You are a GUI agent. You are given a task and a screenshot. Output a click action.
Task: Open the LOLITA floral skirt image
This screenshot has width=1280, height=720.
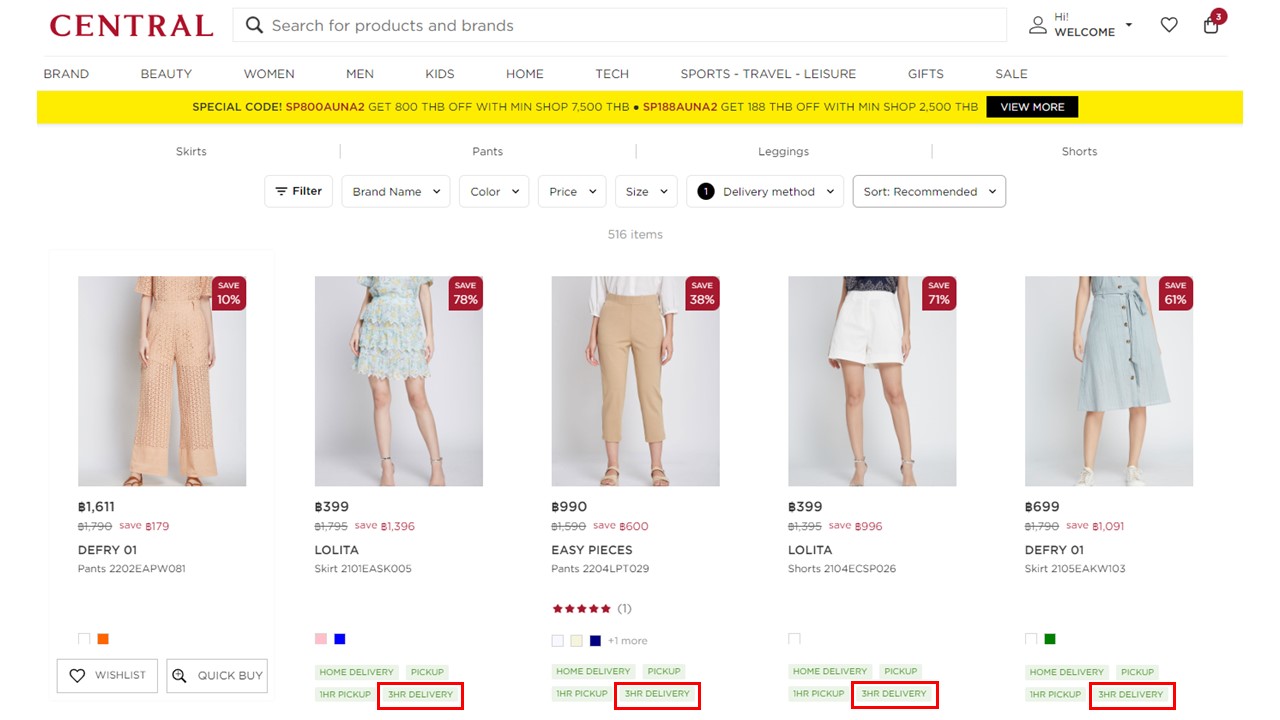(x=399, y=381)
